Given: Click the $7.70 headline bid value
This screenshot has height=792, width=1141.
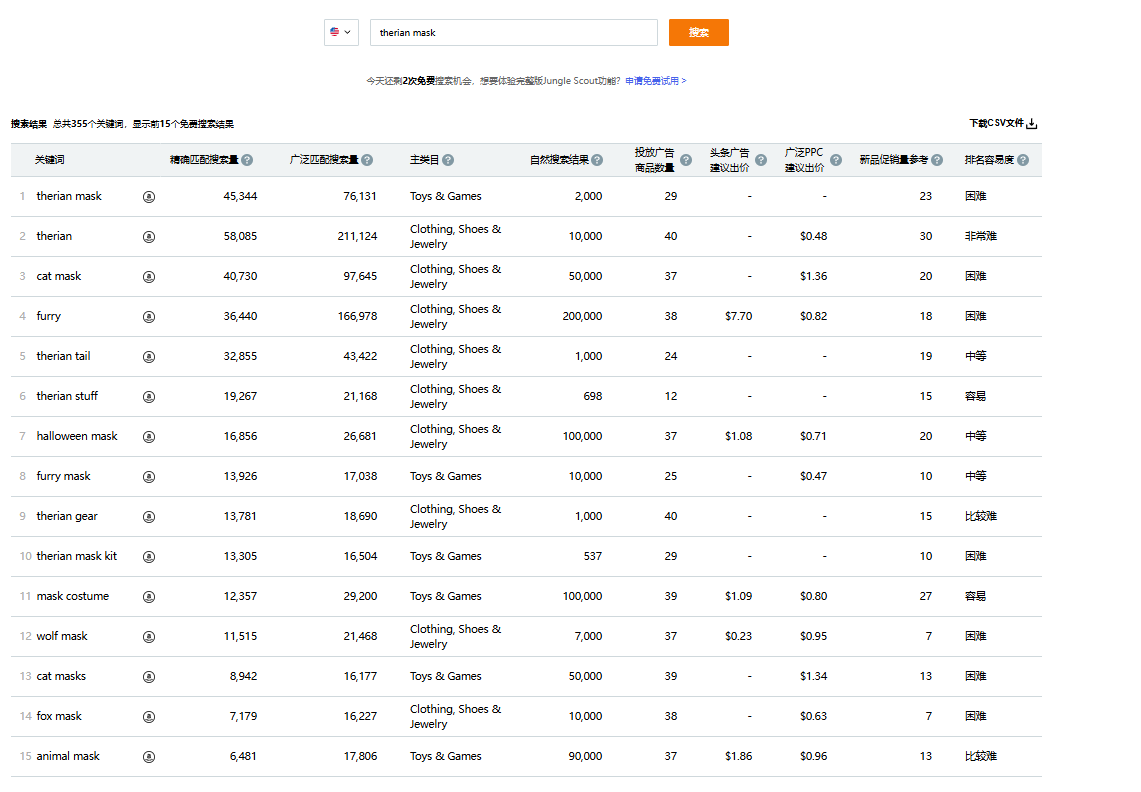Looking at the screenshot, I should pyautogui.click(x=739, y=317).
